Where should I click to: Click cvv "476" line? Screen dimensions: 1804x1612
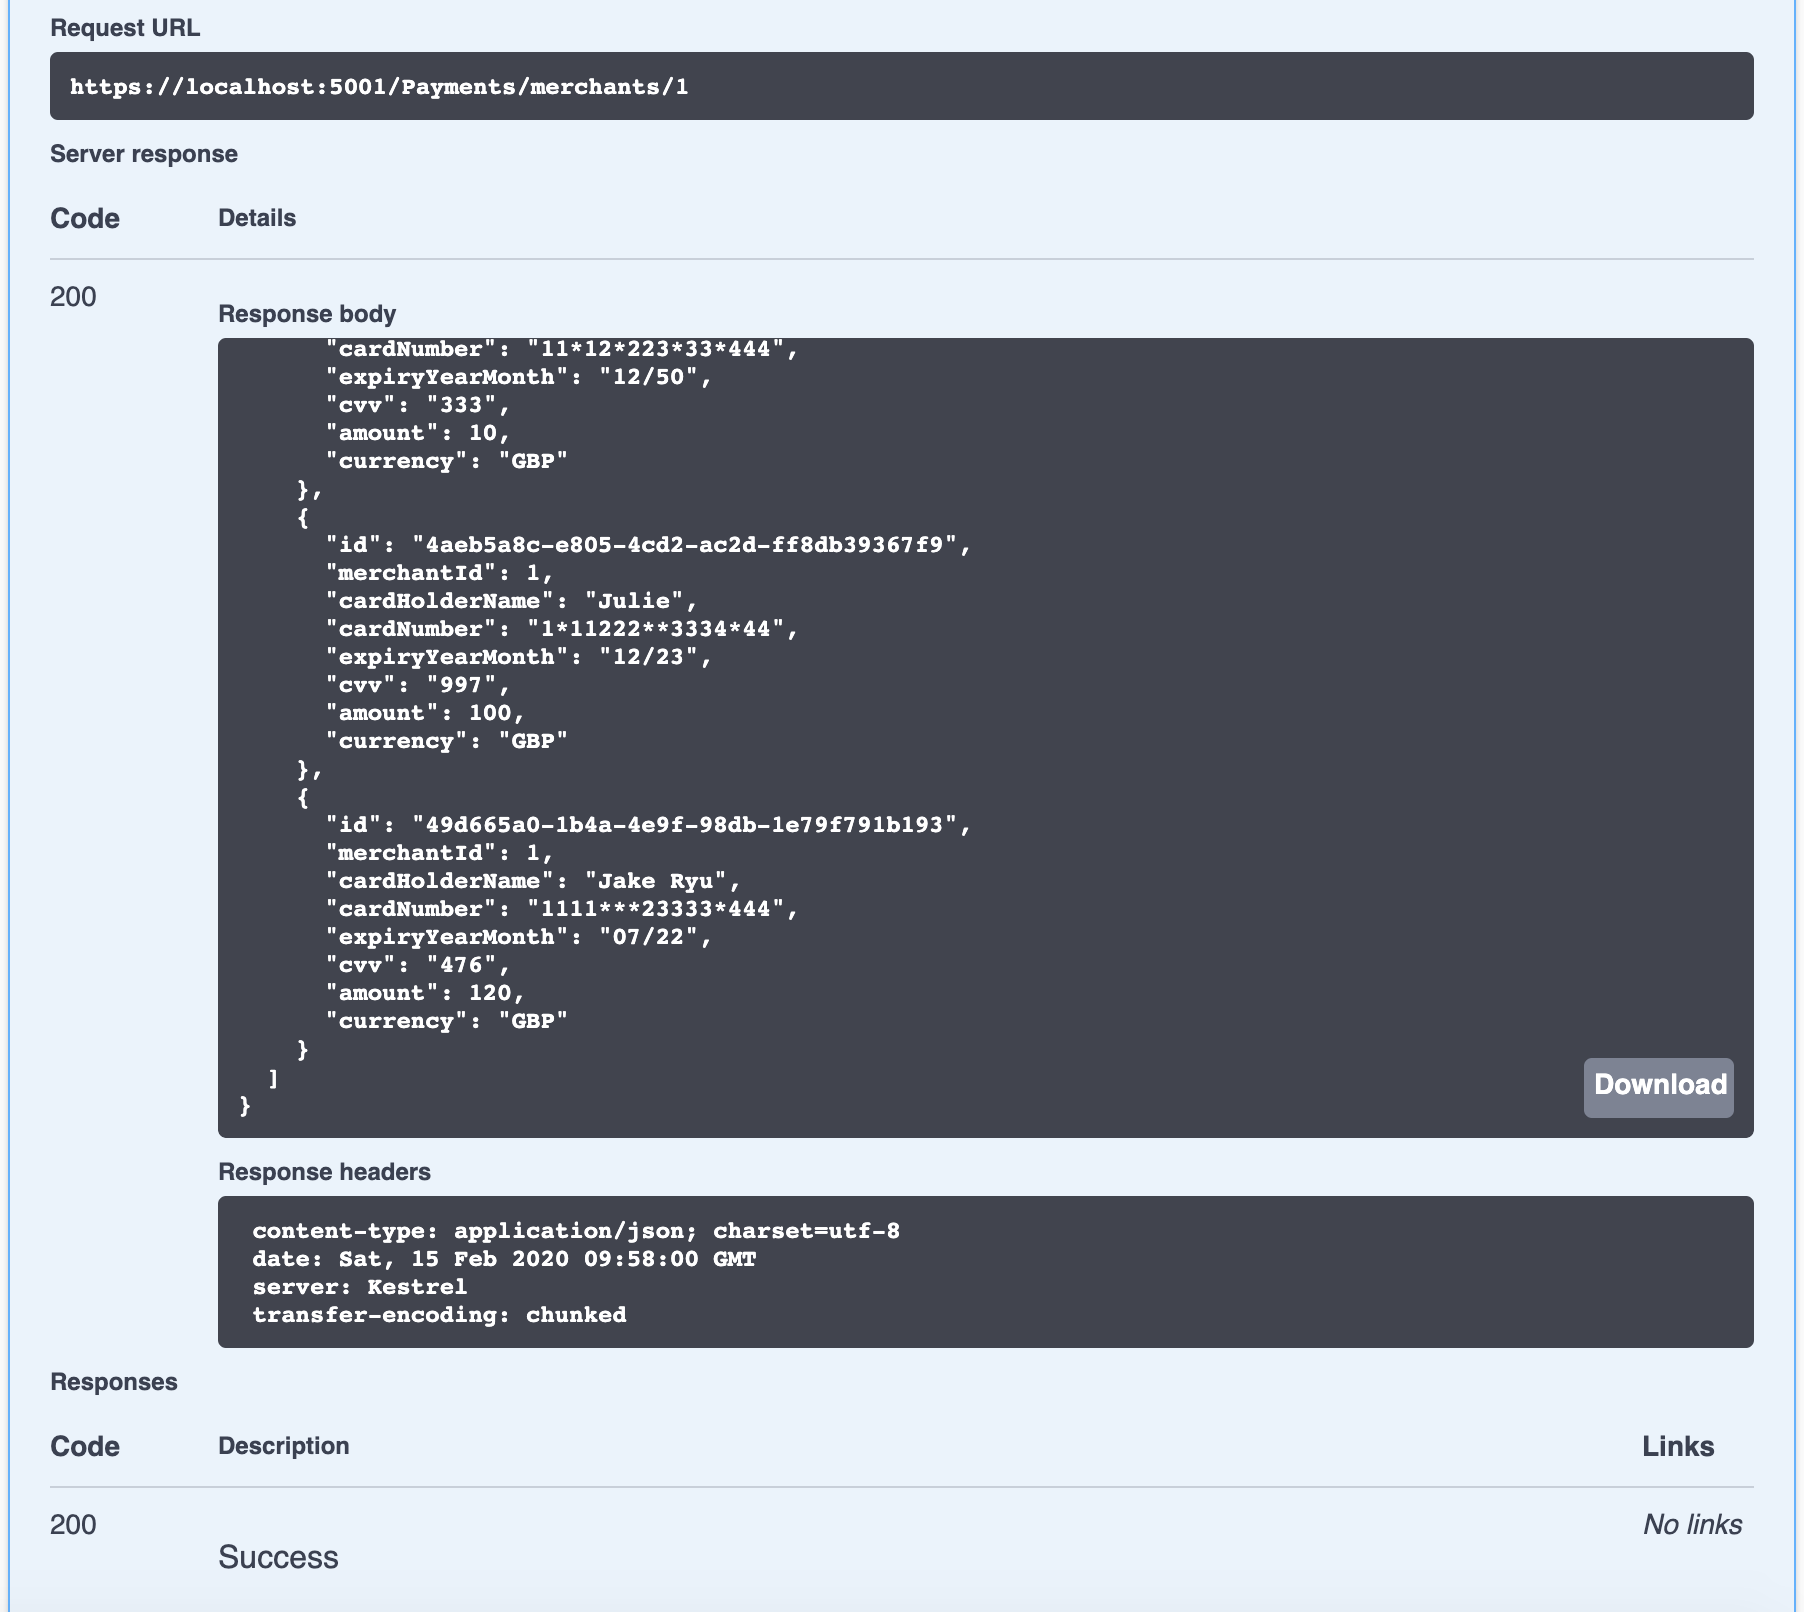pos(418,965)
